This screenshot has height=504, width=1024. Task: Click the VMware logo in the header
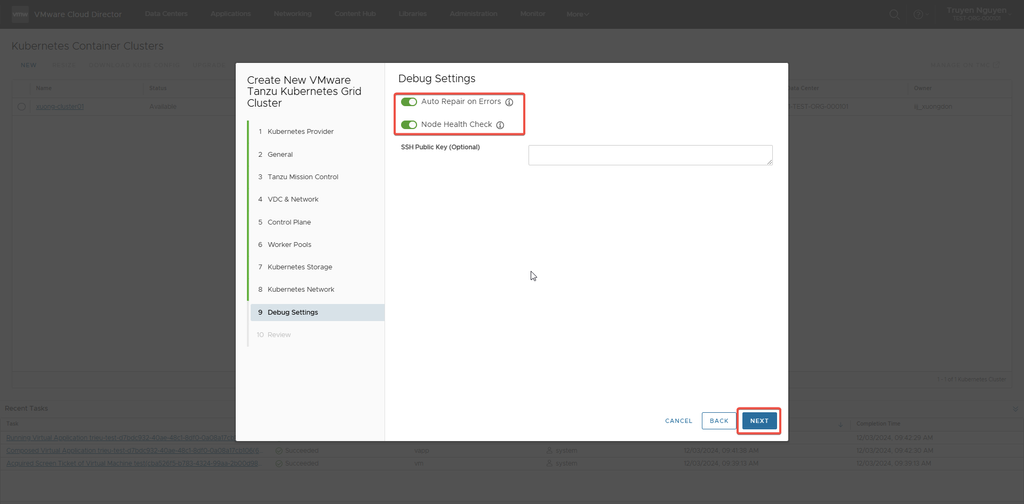(18, 14)
